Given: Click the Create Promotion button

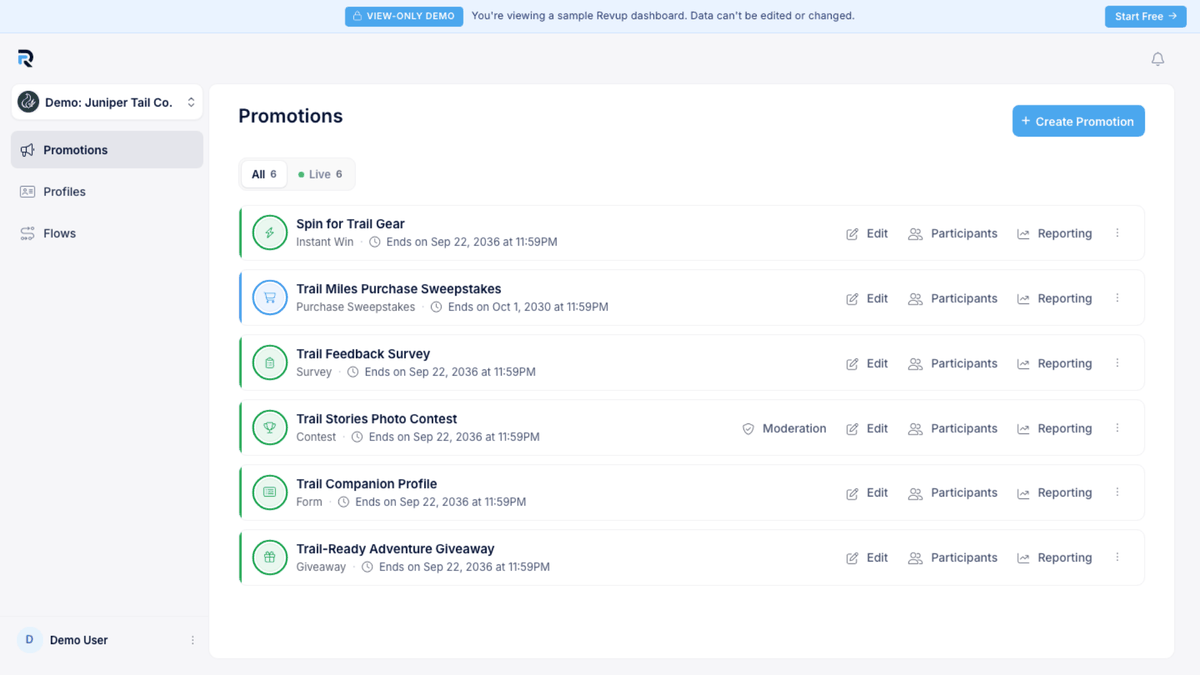Looking at the screenshot, I should (1078, 121).
